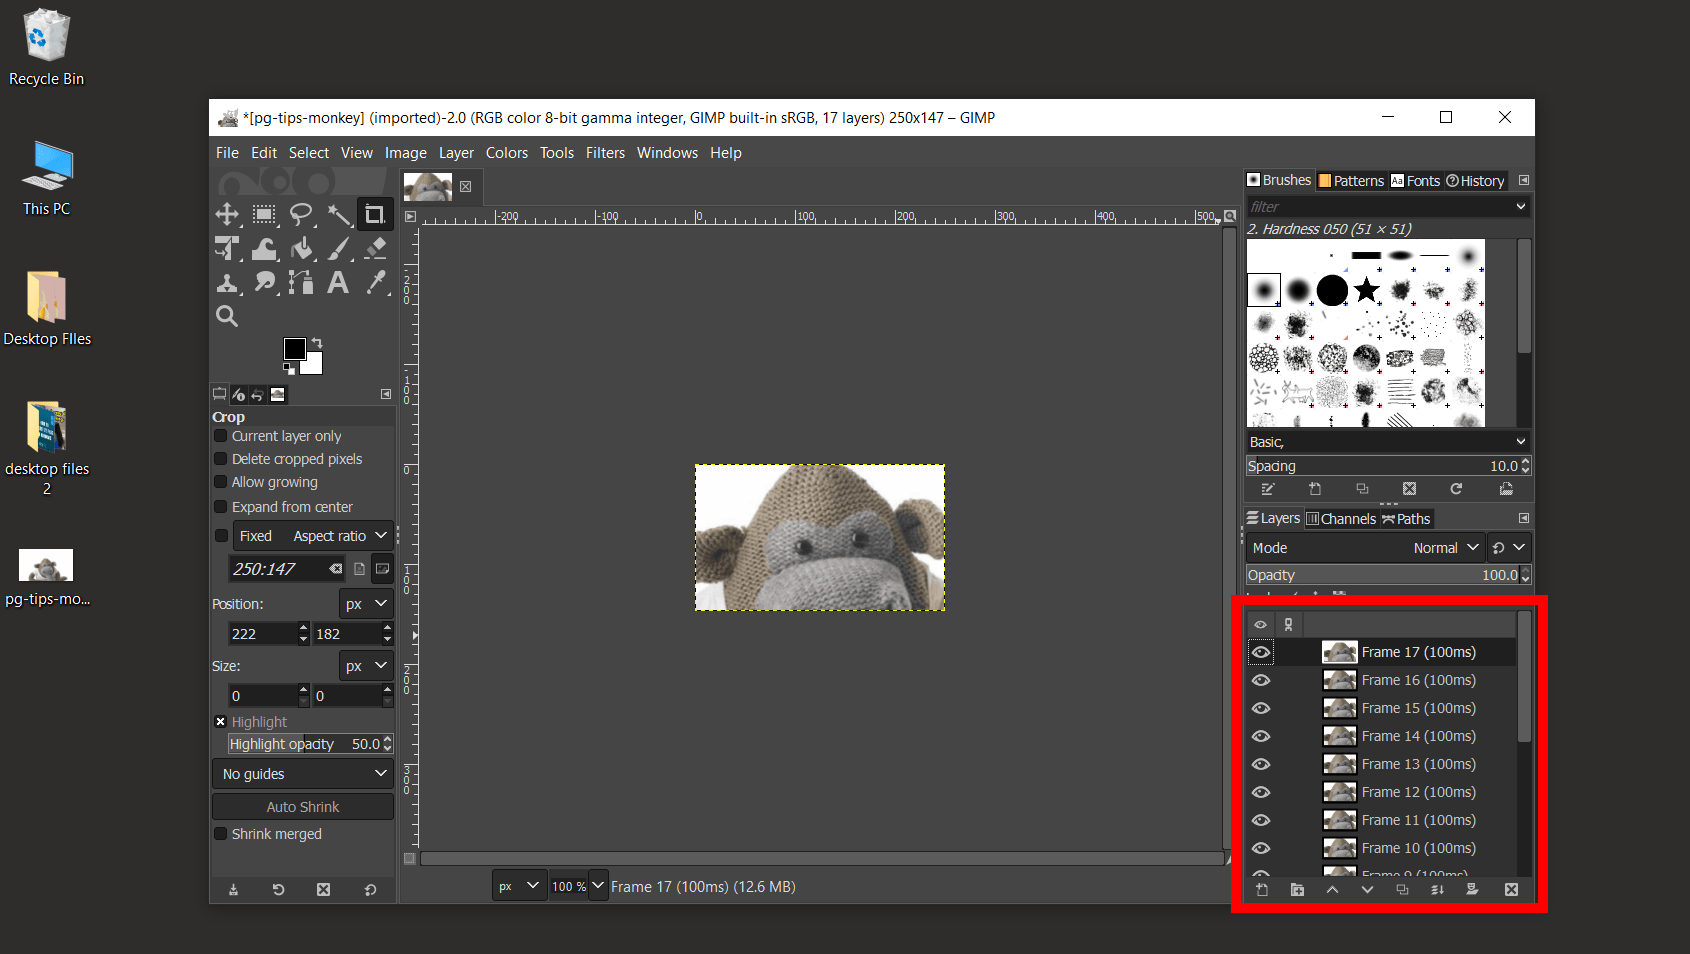Open the Fixed Aspect ratio dropdown
Screen dimensions: 1690x954
tap(313, 535)
